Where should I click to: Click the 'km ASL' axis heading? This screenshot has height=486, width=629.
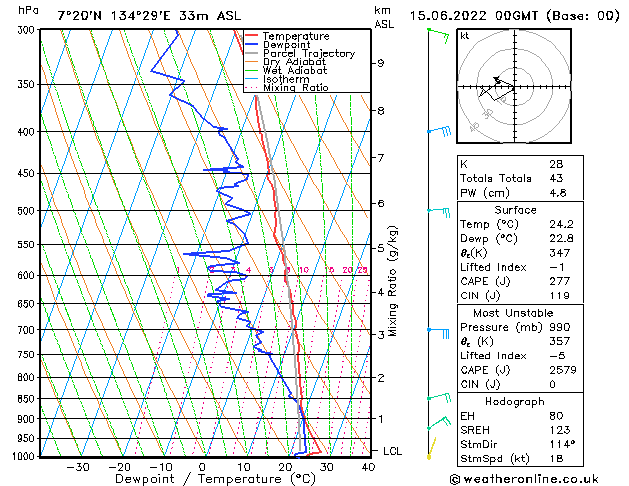pos(384,17)
